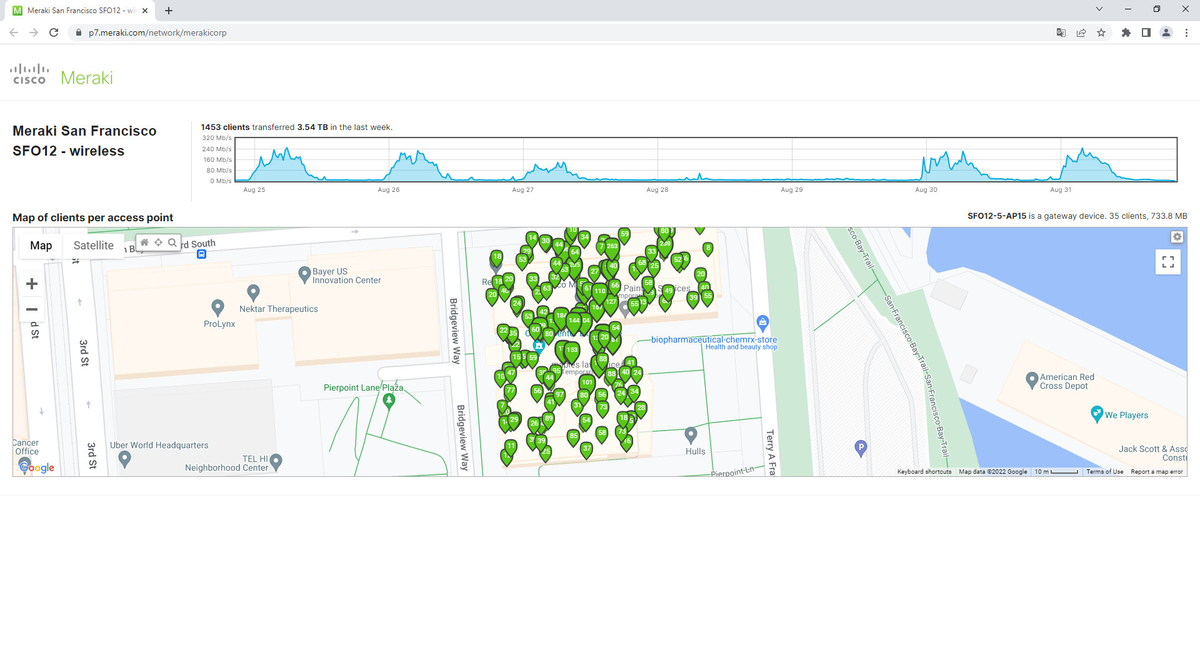
Task: Open the extensions puzzle icon
Action: click(x=1128, y=32)
